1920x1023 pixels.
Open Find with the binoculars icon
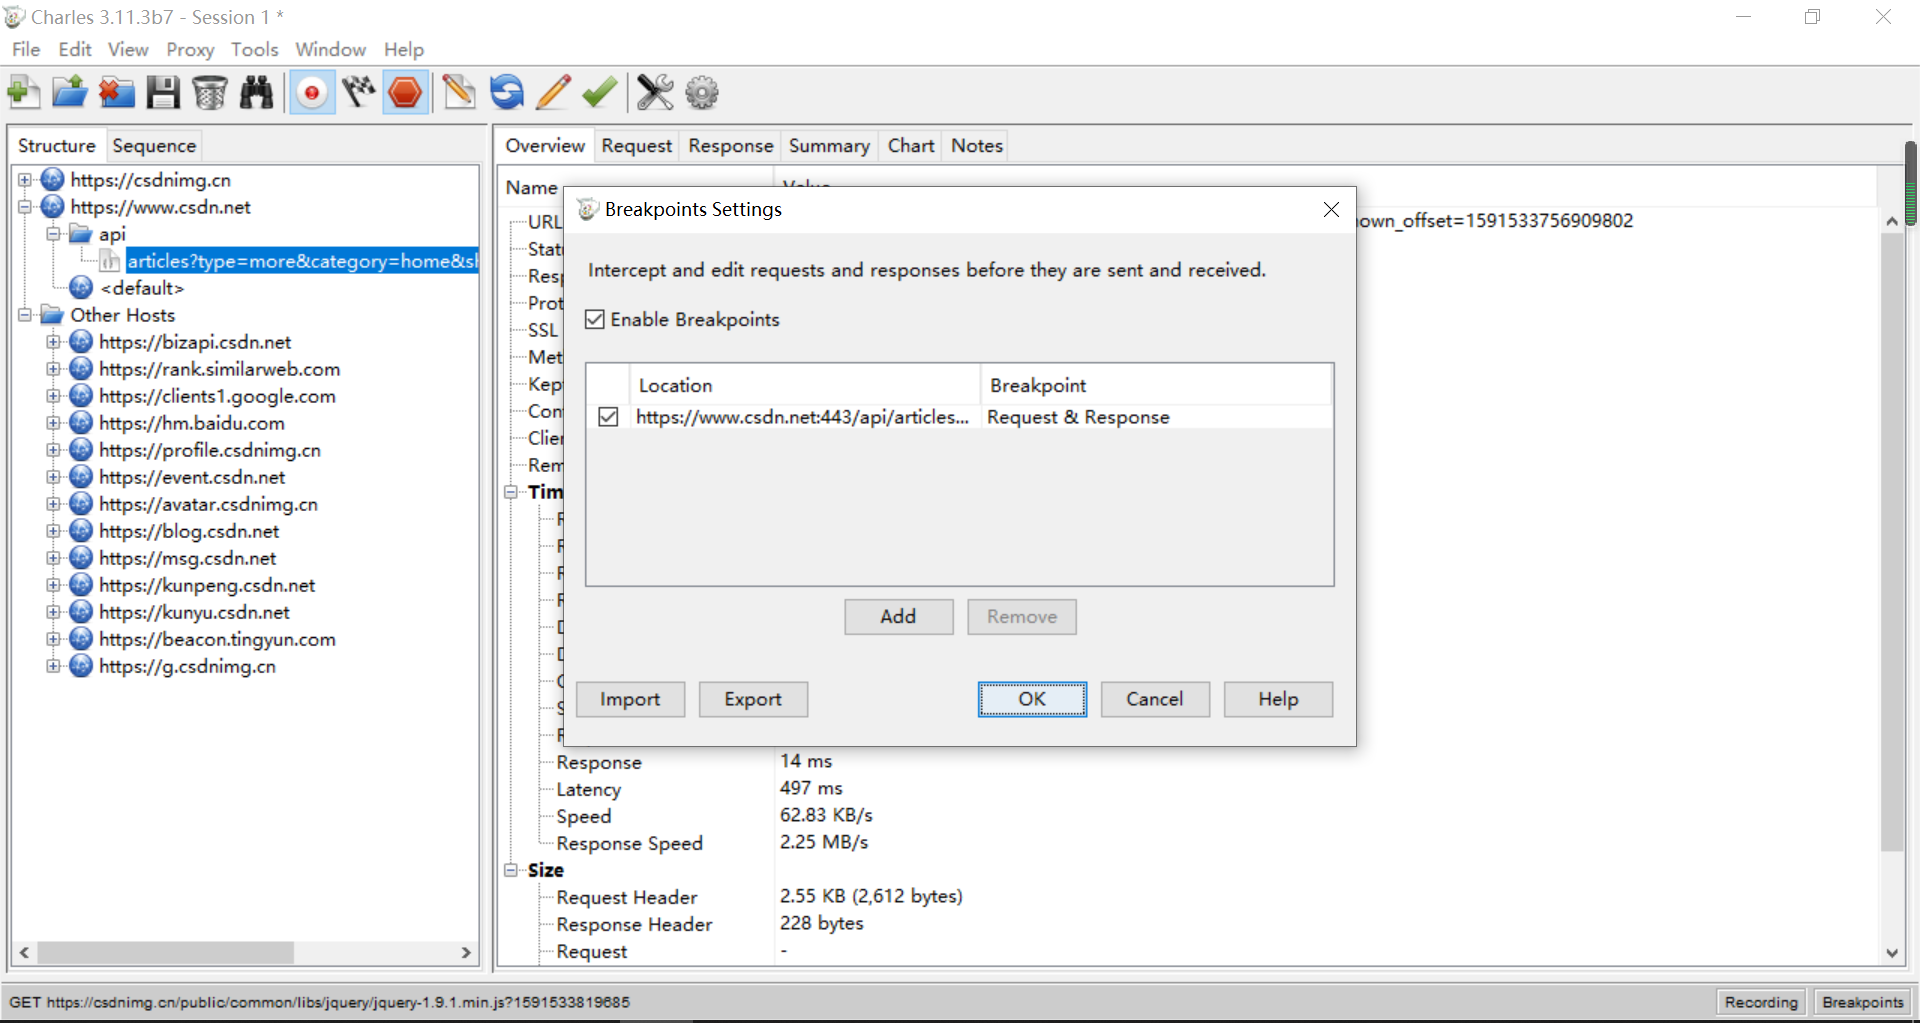(256, 93)
